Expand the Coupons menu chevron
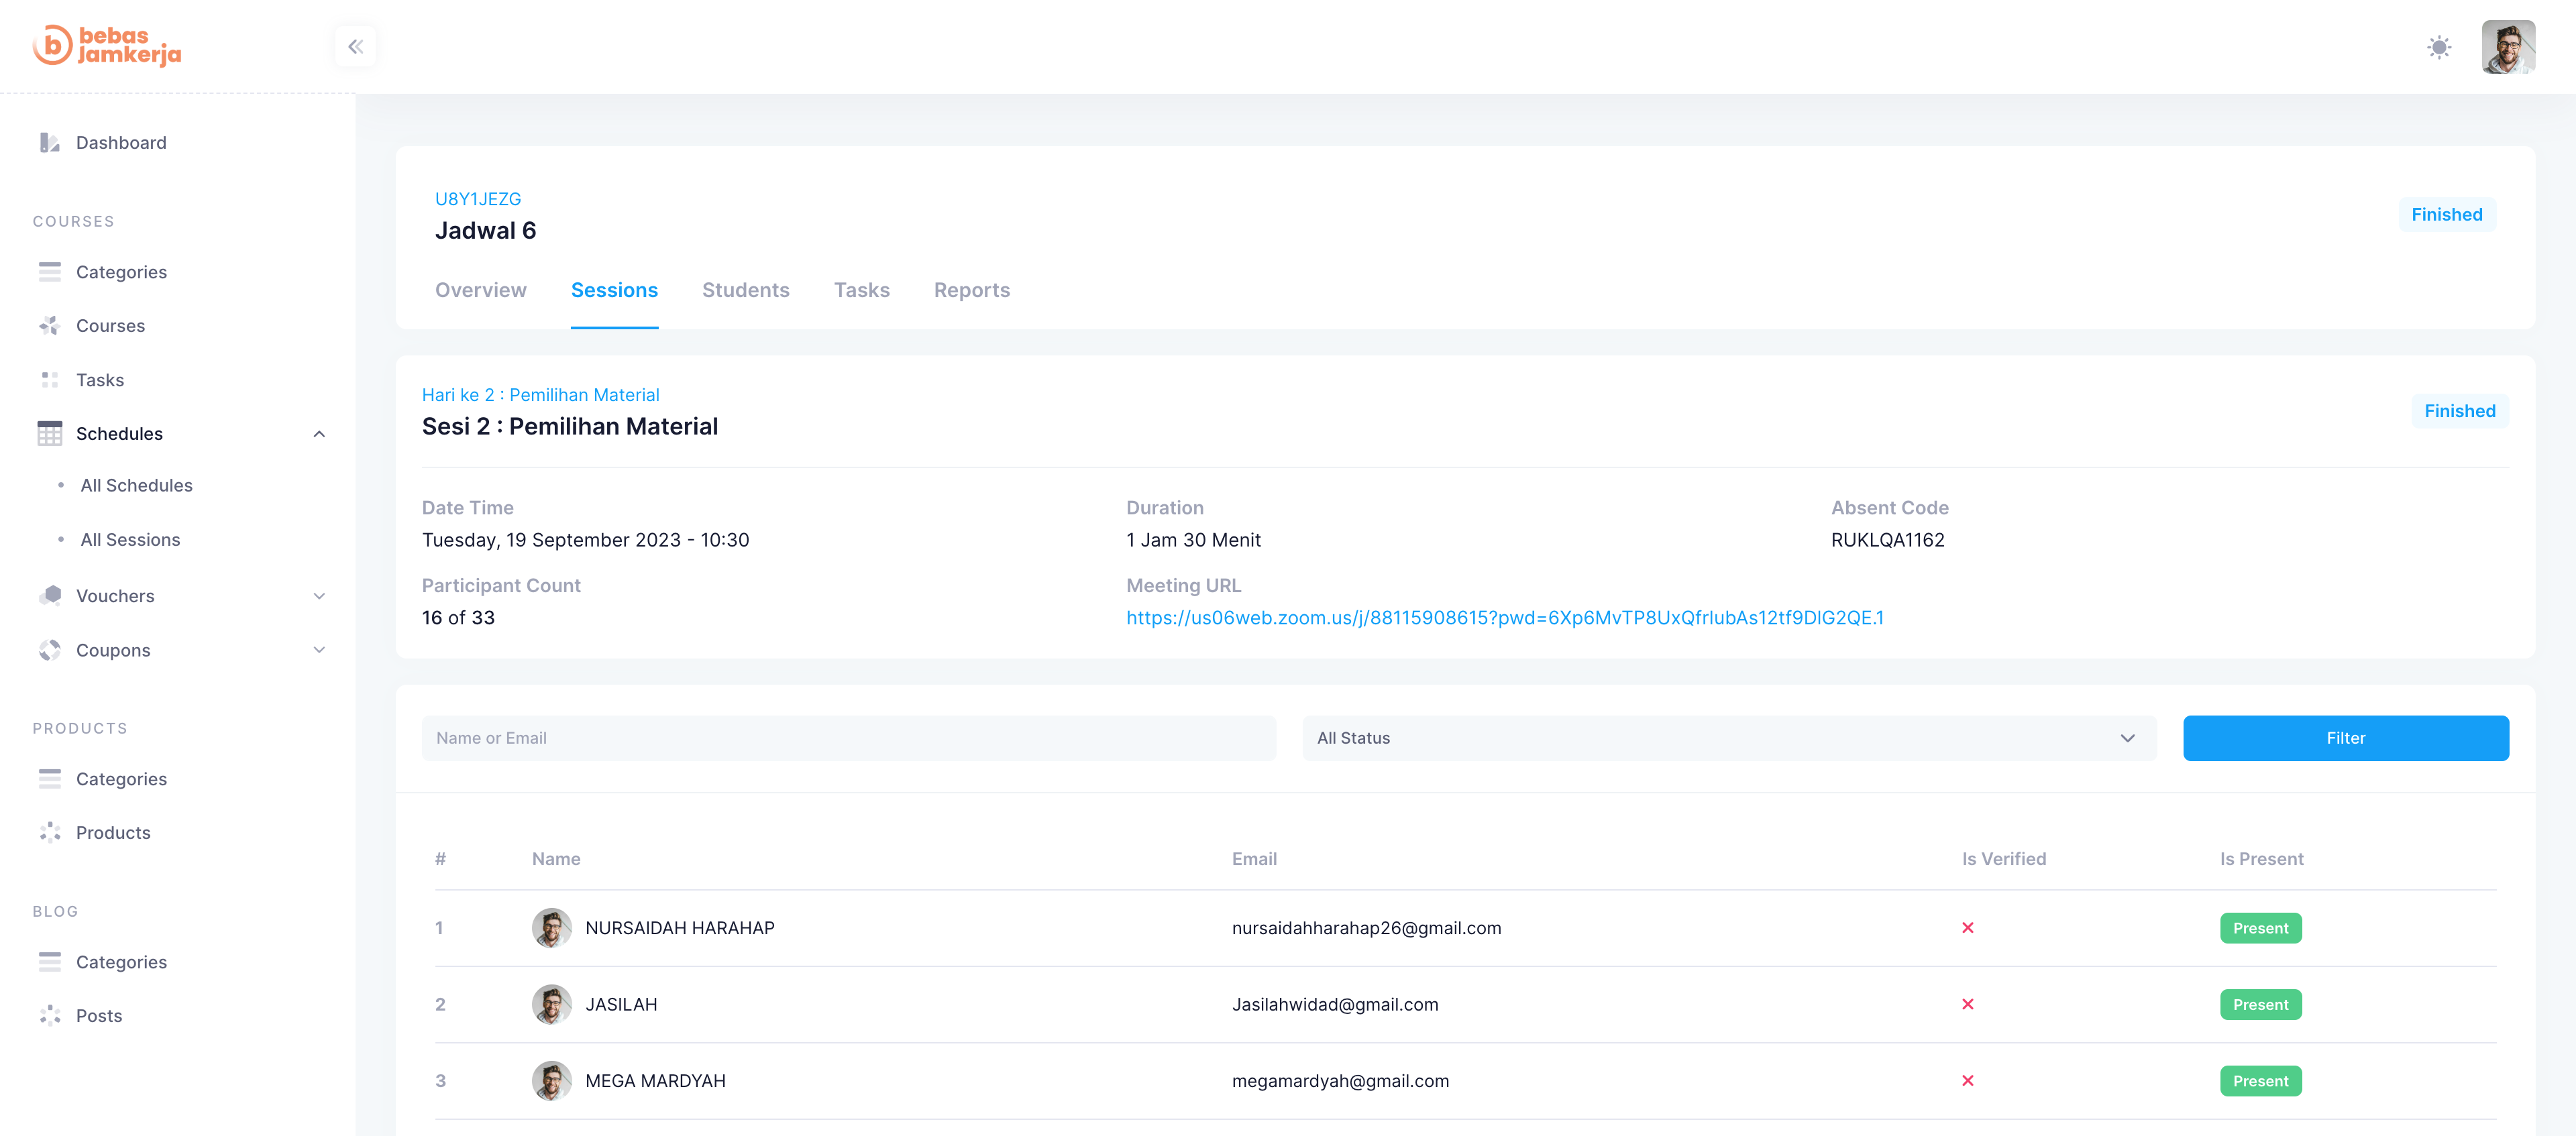2576x1136 pixels. tap(319, 650)
